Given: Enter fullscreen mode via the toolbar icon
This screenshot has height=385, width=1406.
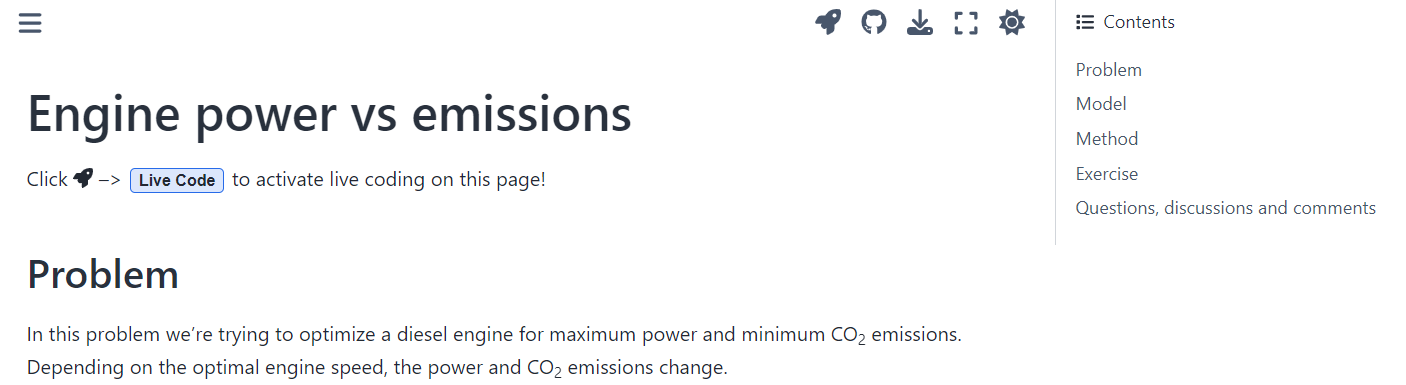Looking at the screenshot, I should [x=966, y=22].
